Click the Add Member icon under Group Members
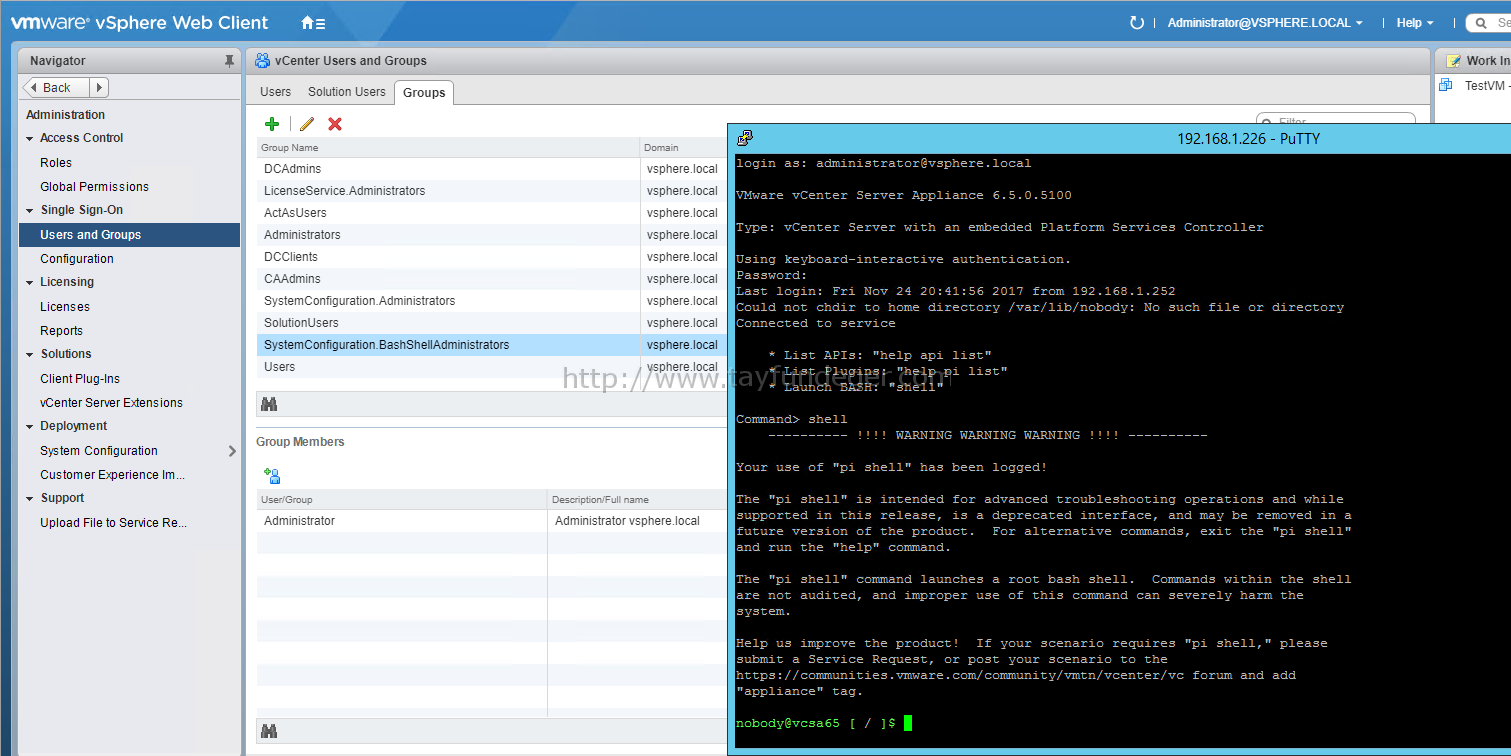The height and width of the screenshot is (756, 1511). [272, 476]
